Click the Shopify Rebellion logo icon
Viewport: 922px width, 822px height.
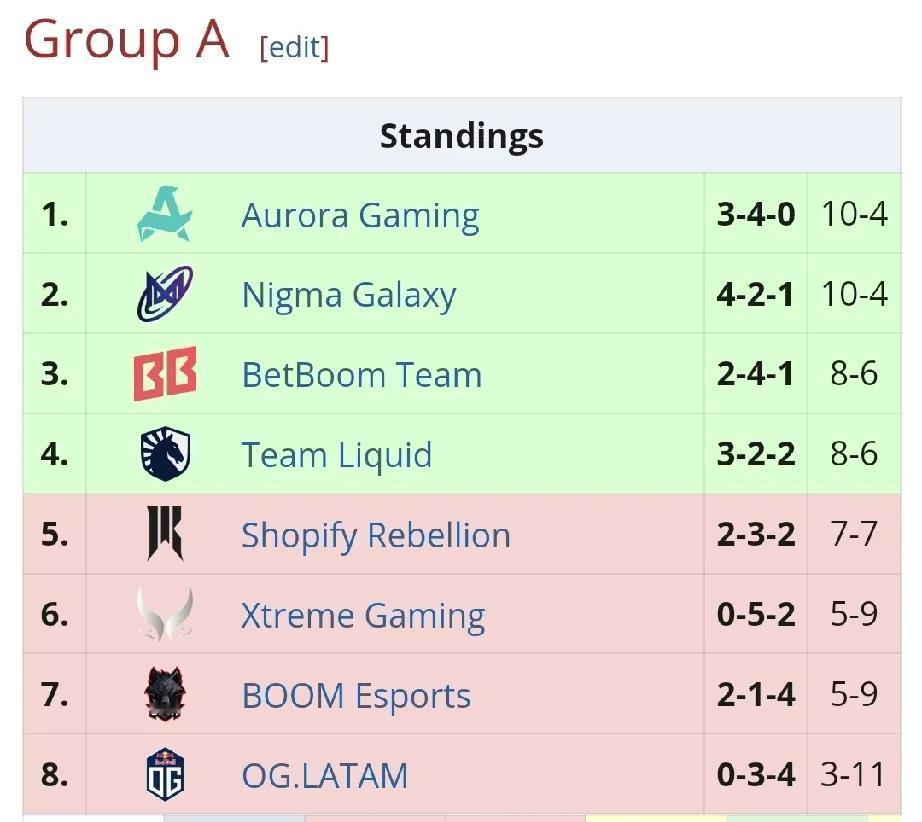pyautogui.click(x=165, y=533)
